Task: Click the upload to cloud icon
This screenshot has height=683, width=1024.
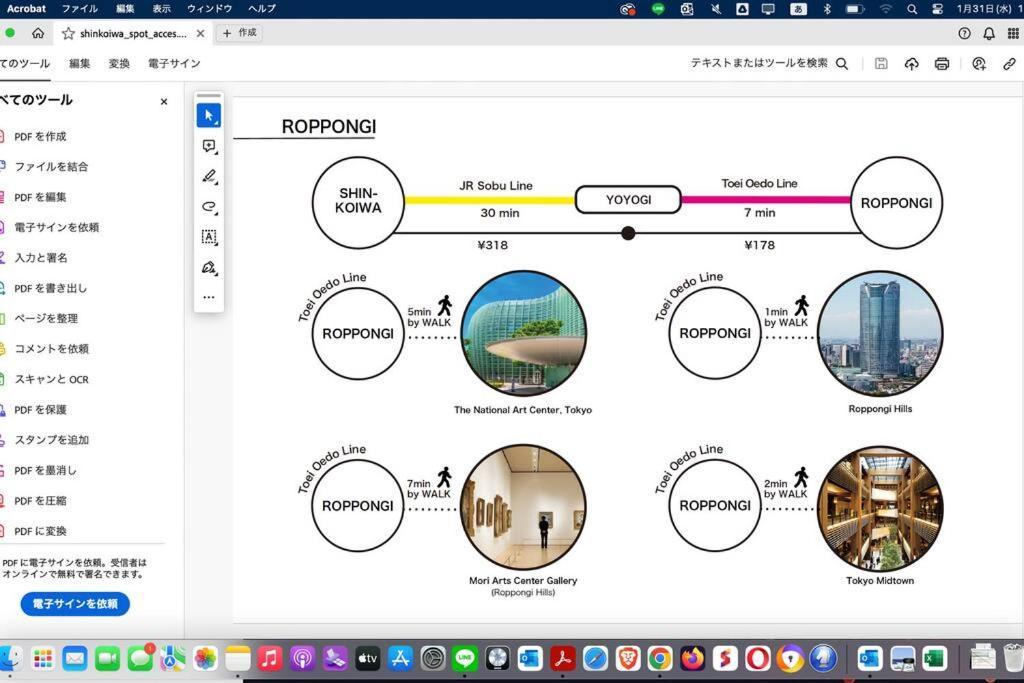Action: [911, 63]
